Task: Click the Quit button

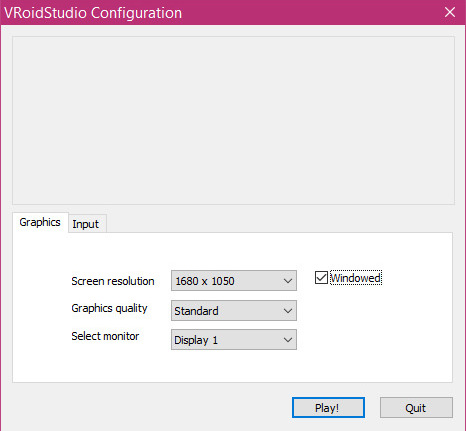Action: [x=416, y=408]
